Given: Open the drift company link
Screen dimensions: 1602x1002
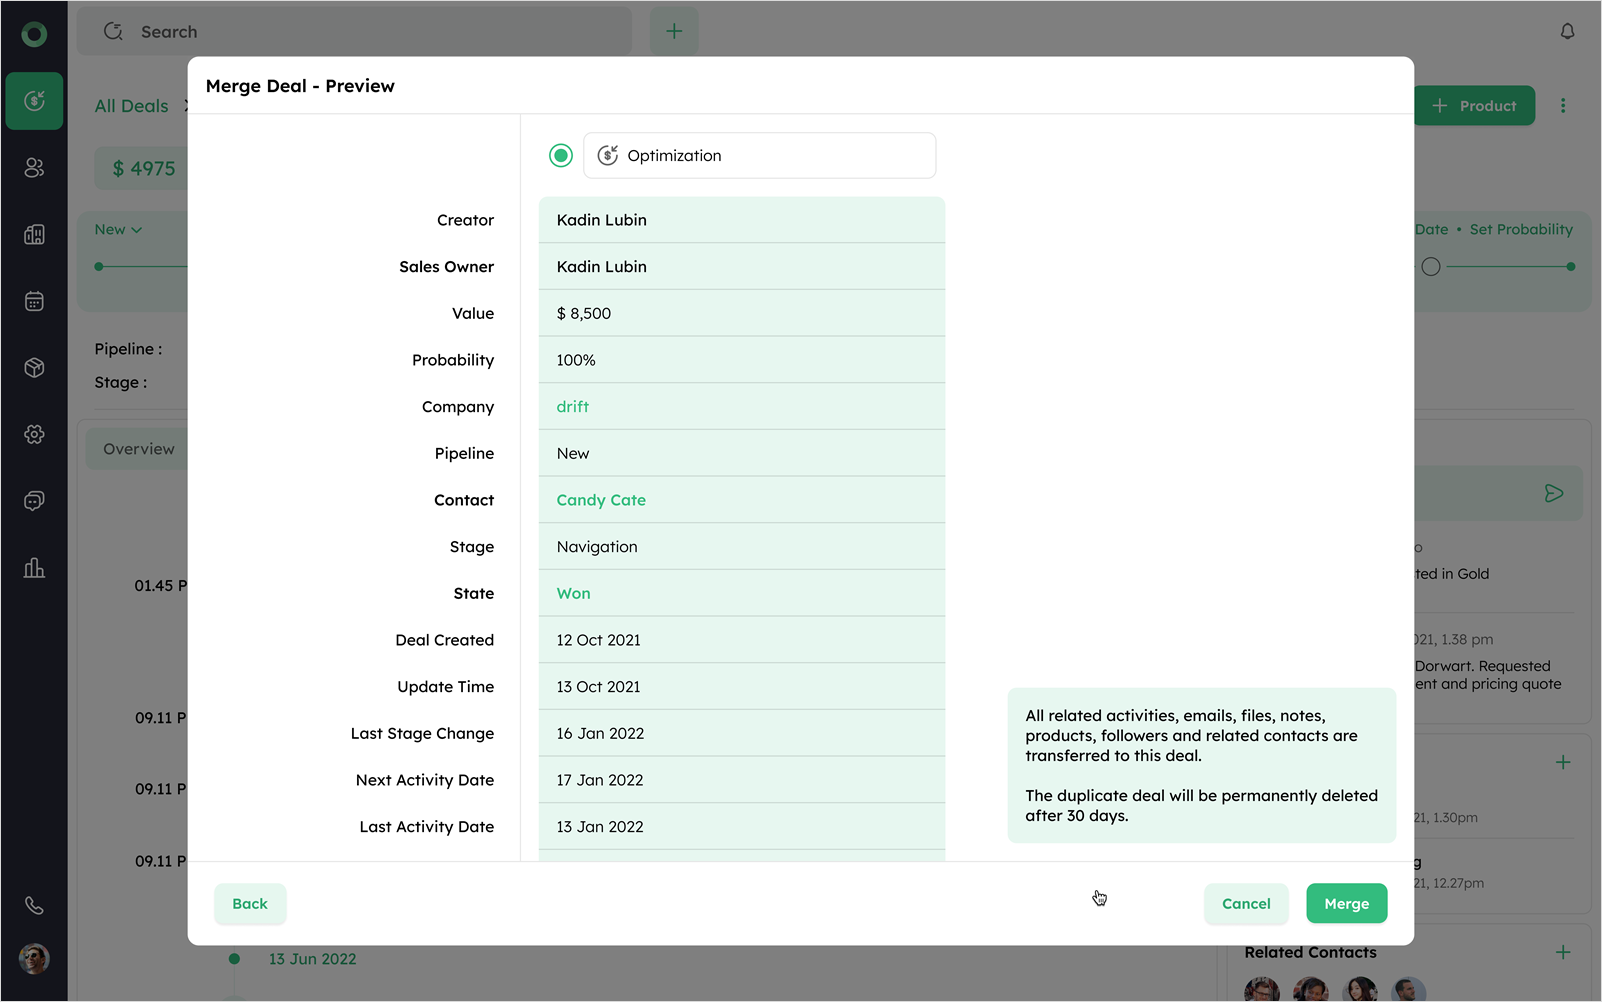Looking at the screenshot, I should 573,406.
